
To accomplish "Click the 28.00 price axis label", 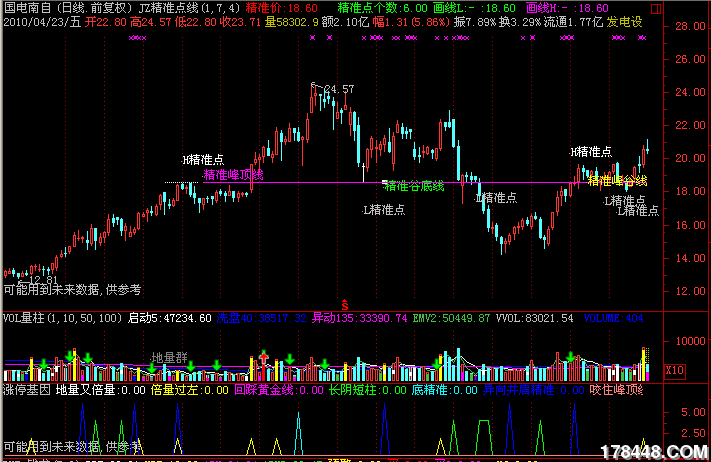I will pos(690,26).
